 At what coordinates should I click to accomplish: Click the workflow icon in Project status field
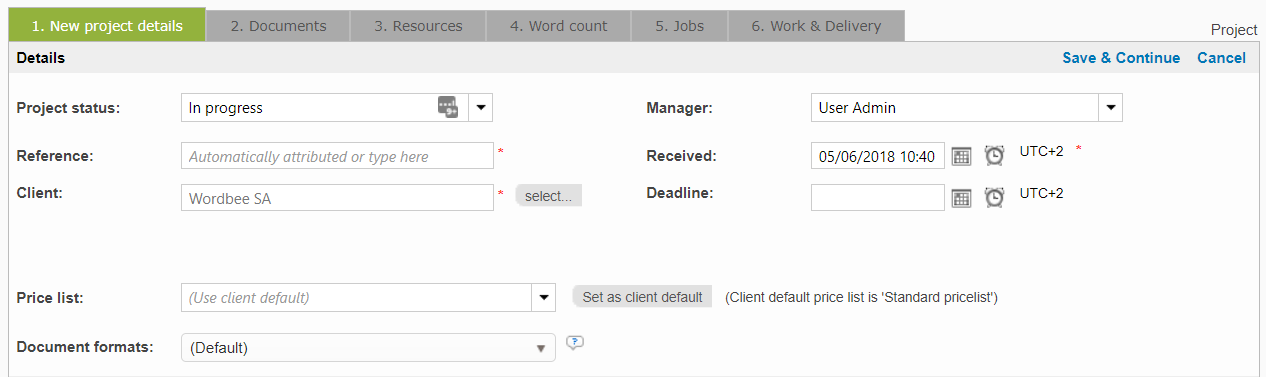click(x=448, y=107)
